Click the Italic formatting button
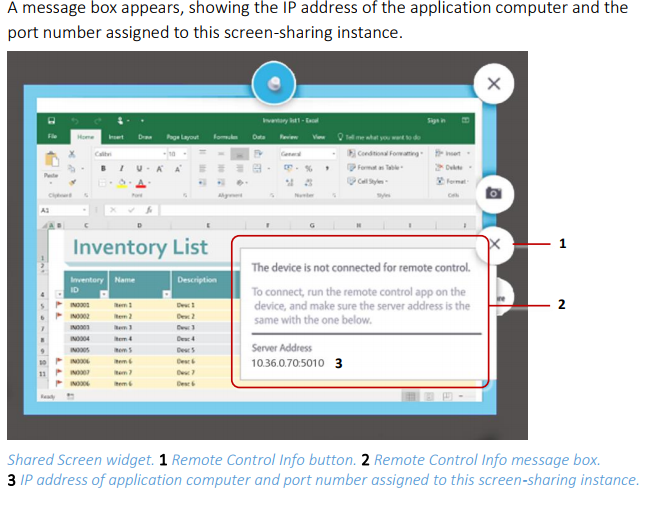This screenshot has width=646, height=510. point(119,168)
